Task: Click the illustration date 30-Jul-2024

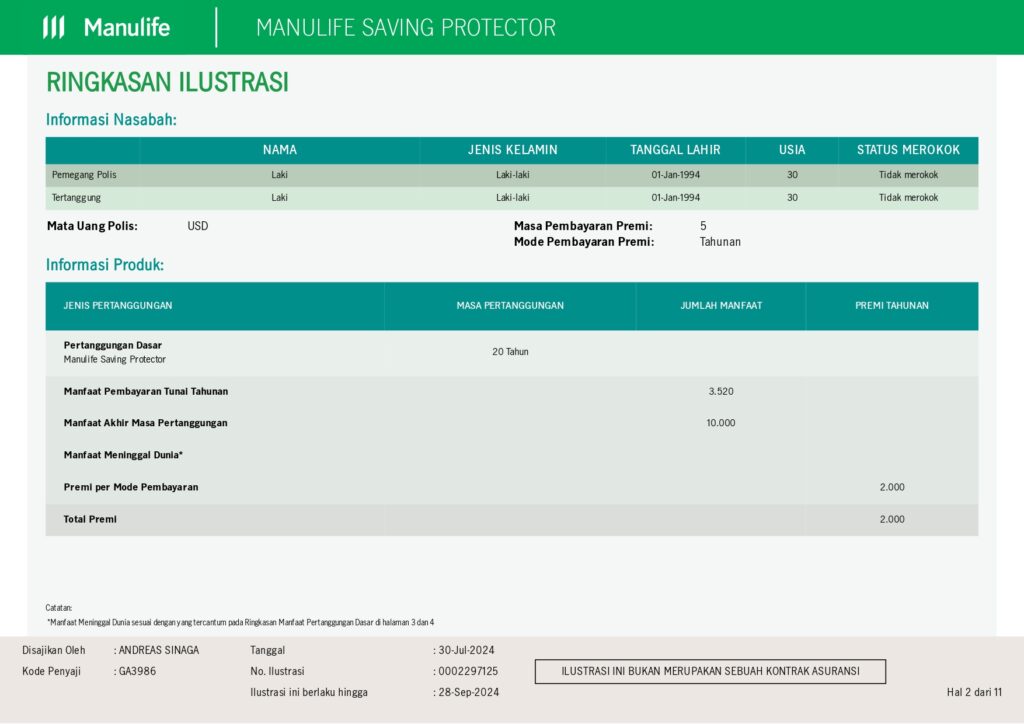Action: click(x=466, y=650)
